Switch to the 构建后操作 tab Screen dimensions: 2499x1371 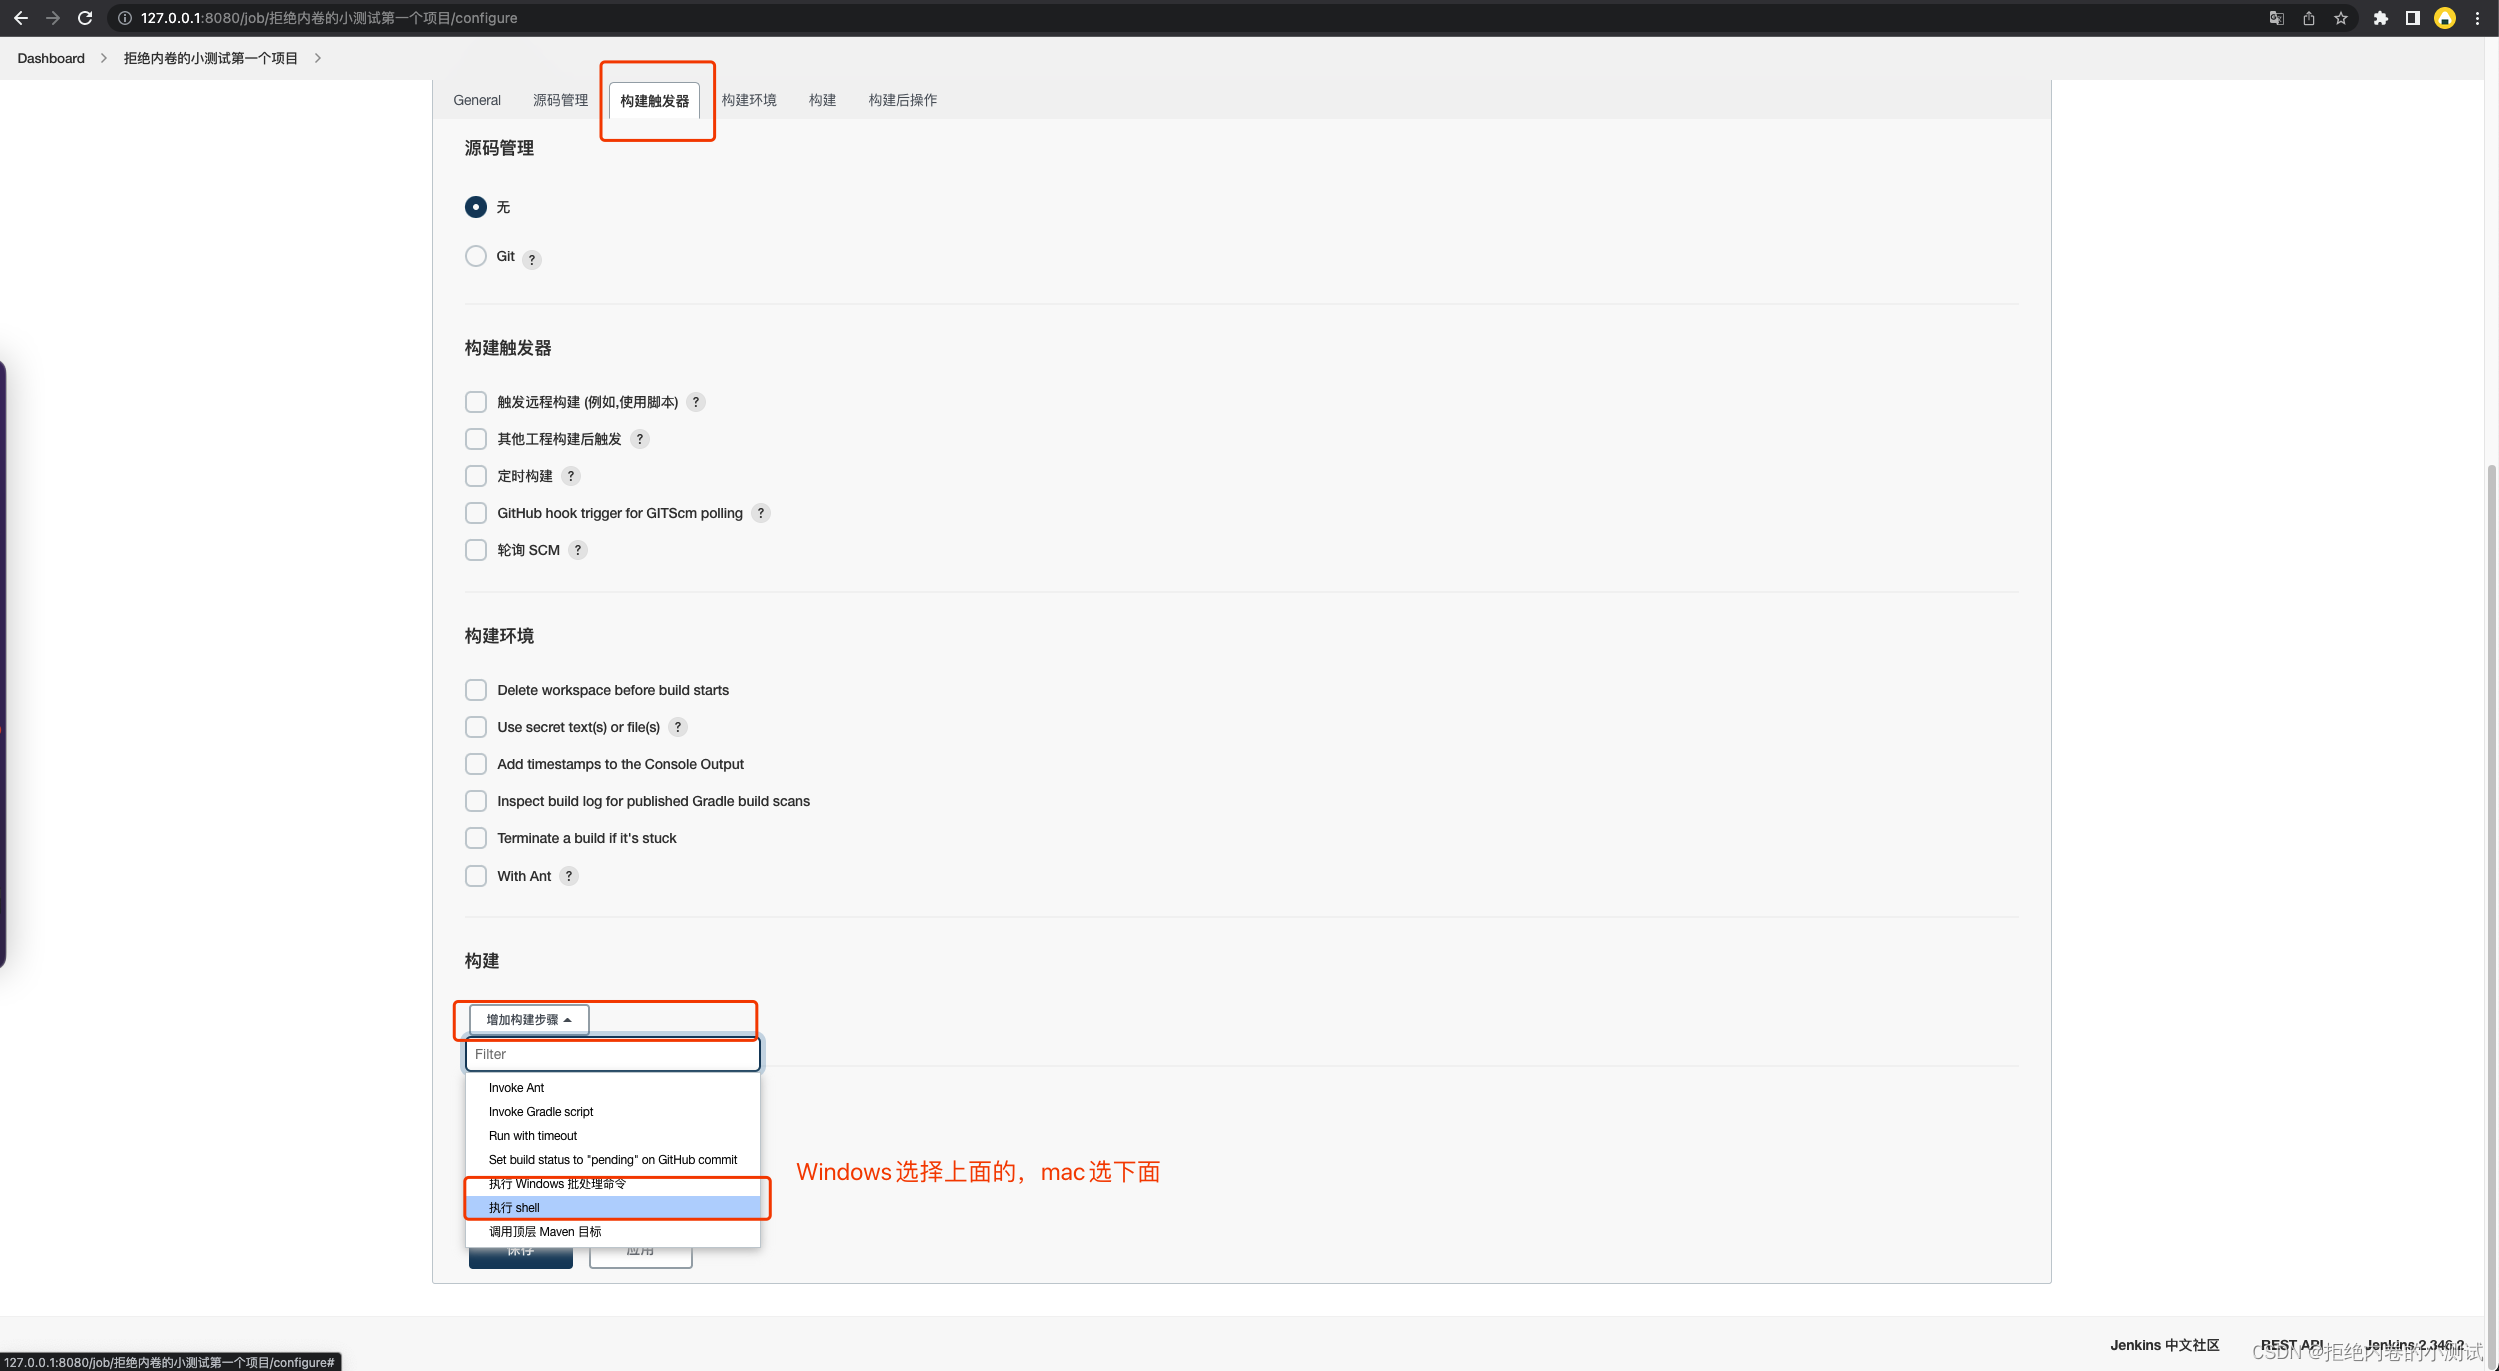[x=902, y=100]
